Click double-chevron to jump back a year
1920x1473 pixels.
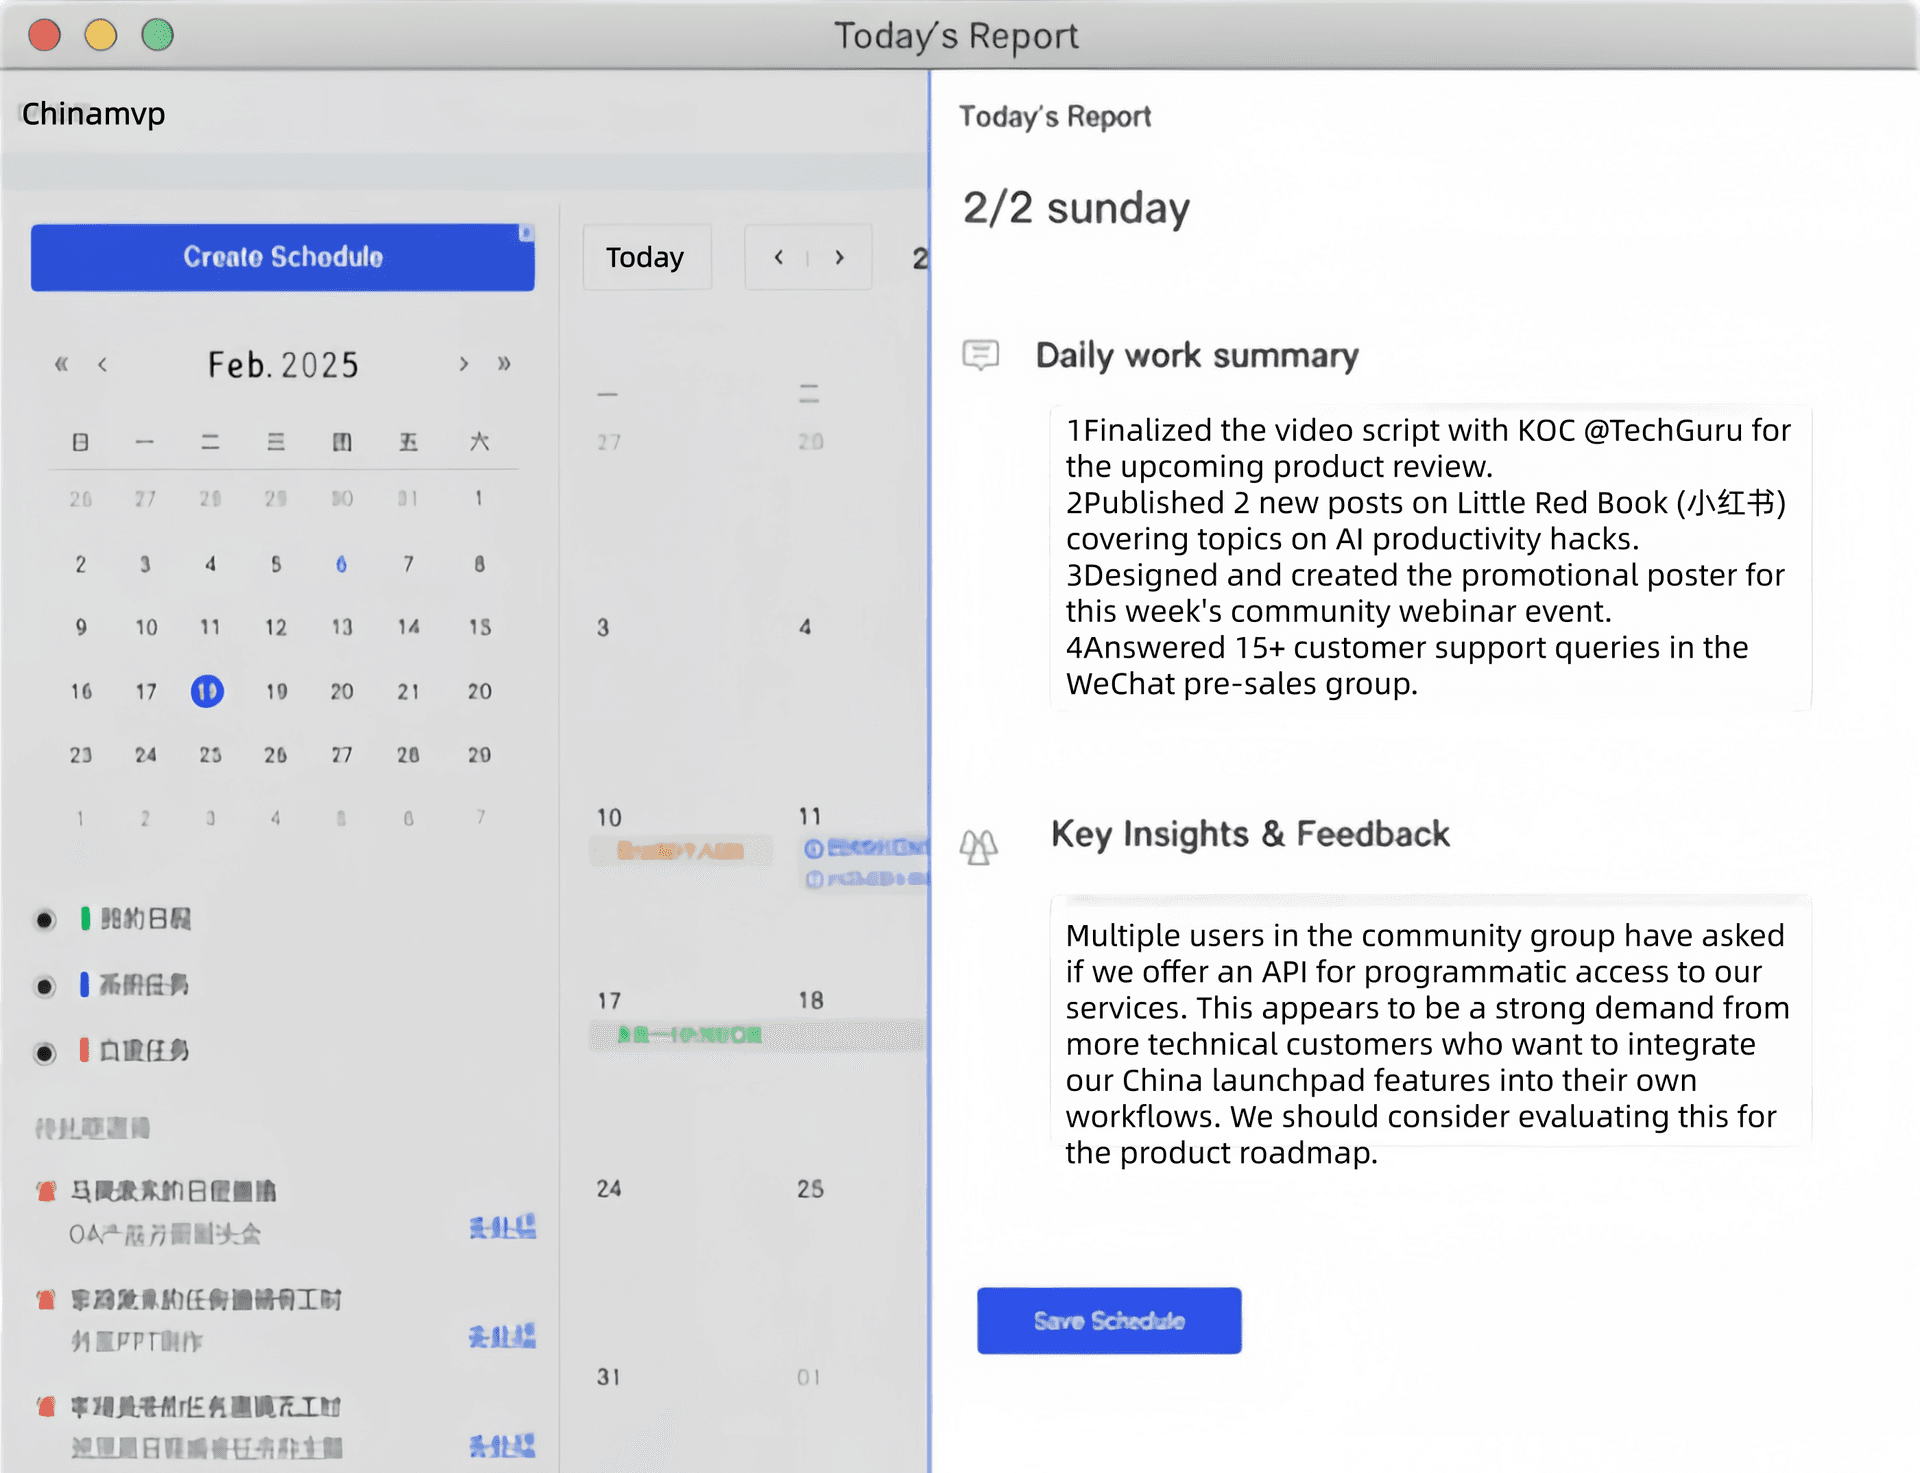pyautogui.click(x=60, y=364)
